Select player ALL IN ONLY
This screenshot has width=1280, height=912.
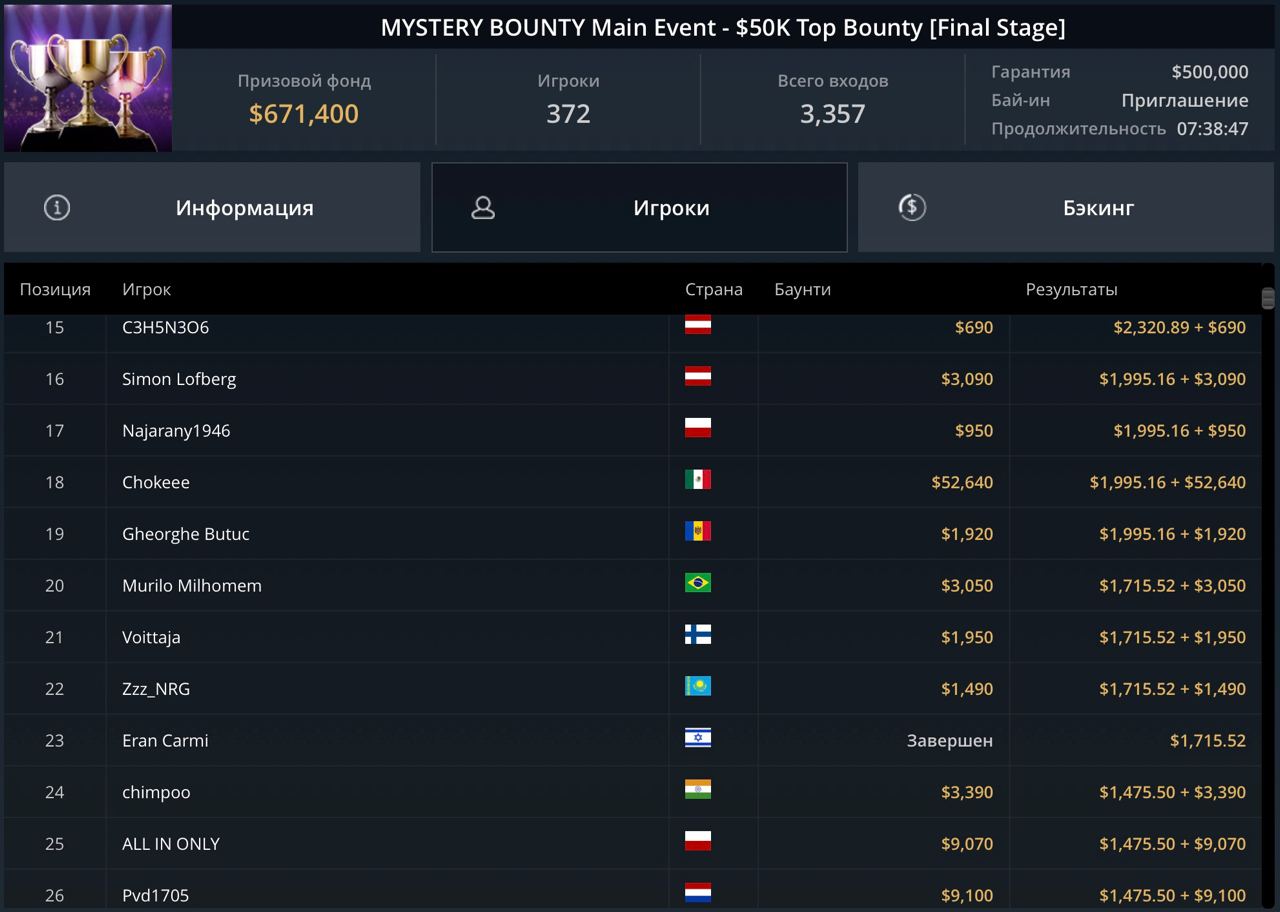pyautogui.click(x=171, y=844)
